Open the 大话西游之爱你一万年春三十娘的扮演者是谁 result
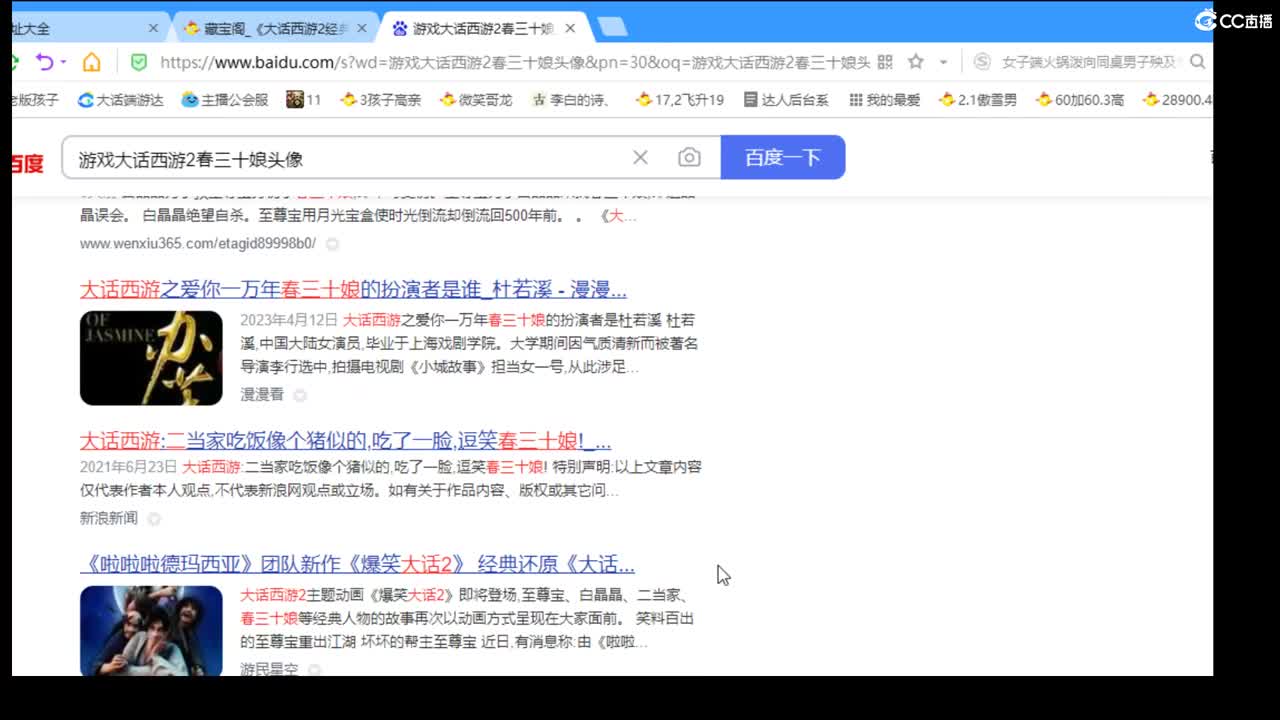Image resolution: width=1280 pixels, height=720 pixels. tap(353, 290)
